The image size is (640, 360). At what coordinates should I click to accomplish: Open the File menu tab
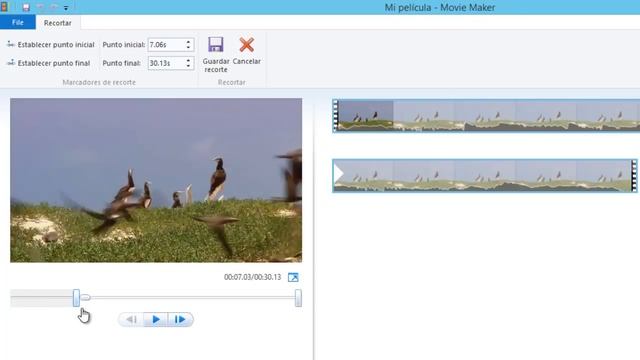click(x=18, y=22)
